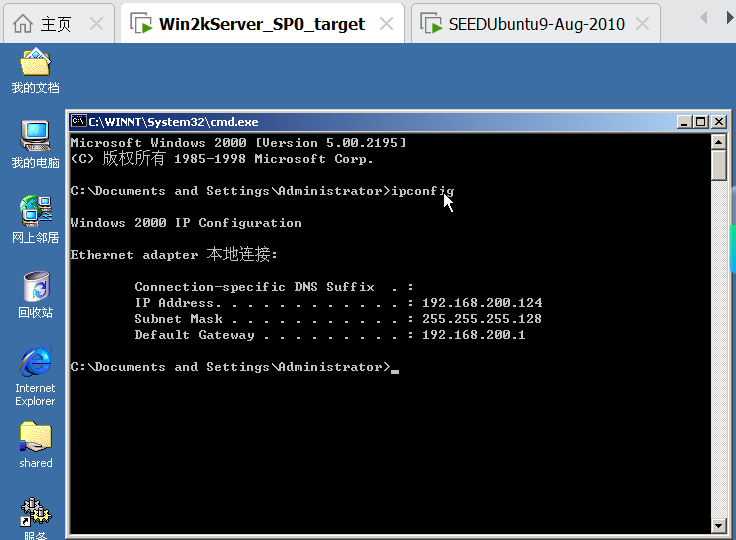This screenshot has width=736, height=540.
Task: Close the cmd.exe window
Action: coord(719,122)
